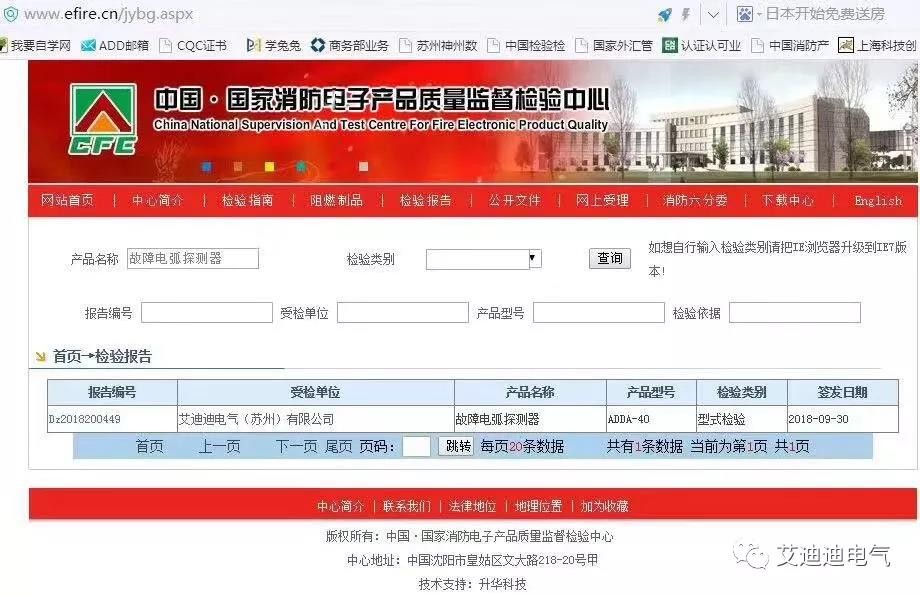Click 加为收藏 in the footer

coord(604,506)
